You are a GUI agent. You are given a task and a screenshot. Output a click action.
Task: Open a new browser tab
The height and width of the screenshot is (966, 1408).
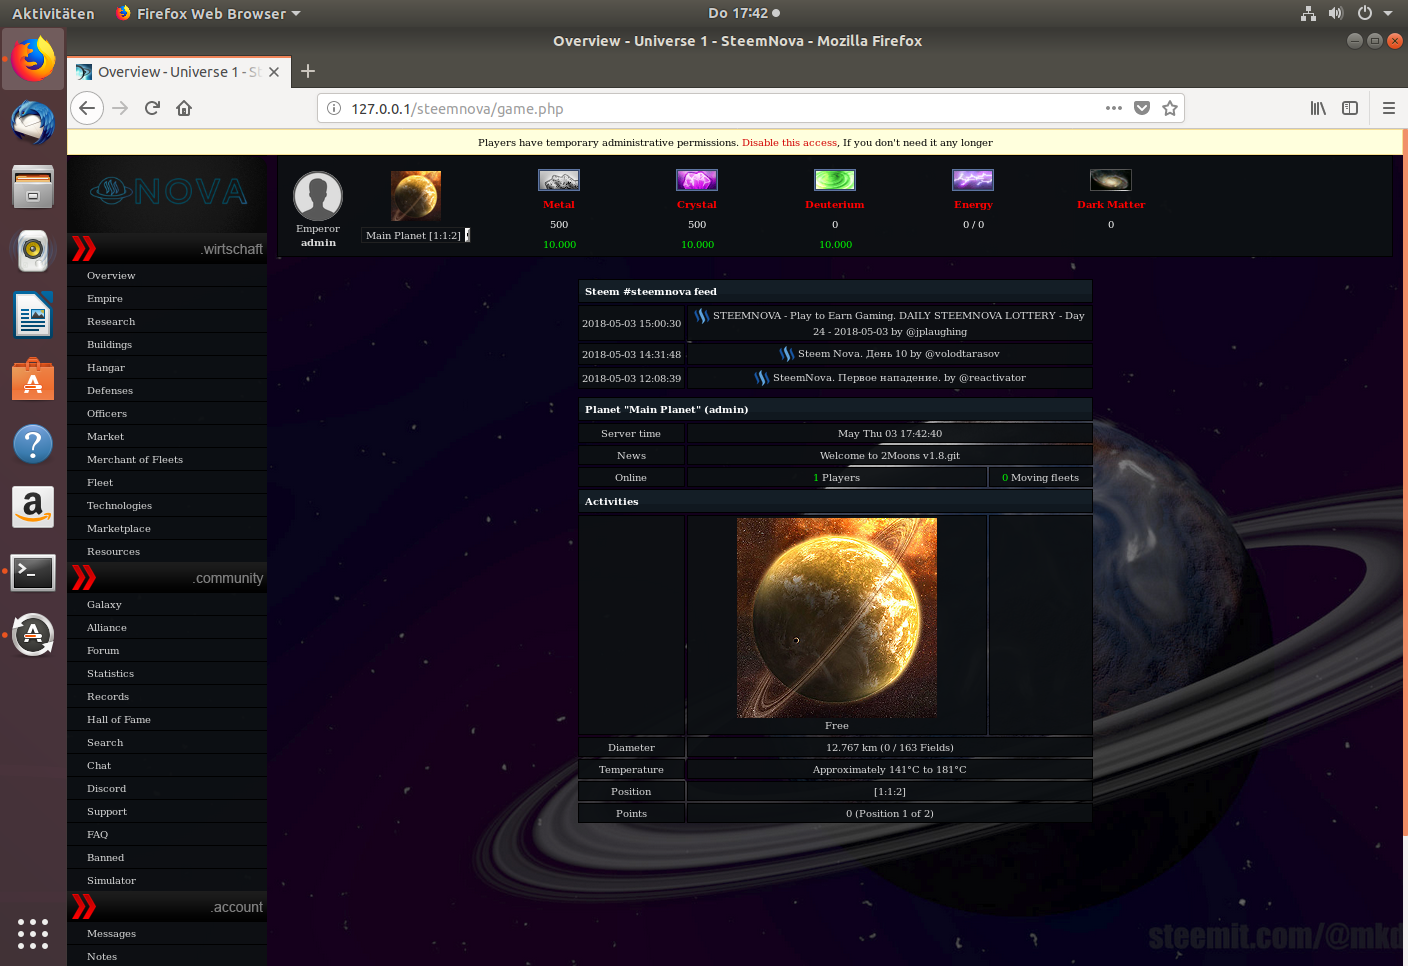pos(308,71)
